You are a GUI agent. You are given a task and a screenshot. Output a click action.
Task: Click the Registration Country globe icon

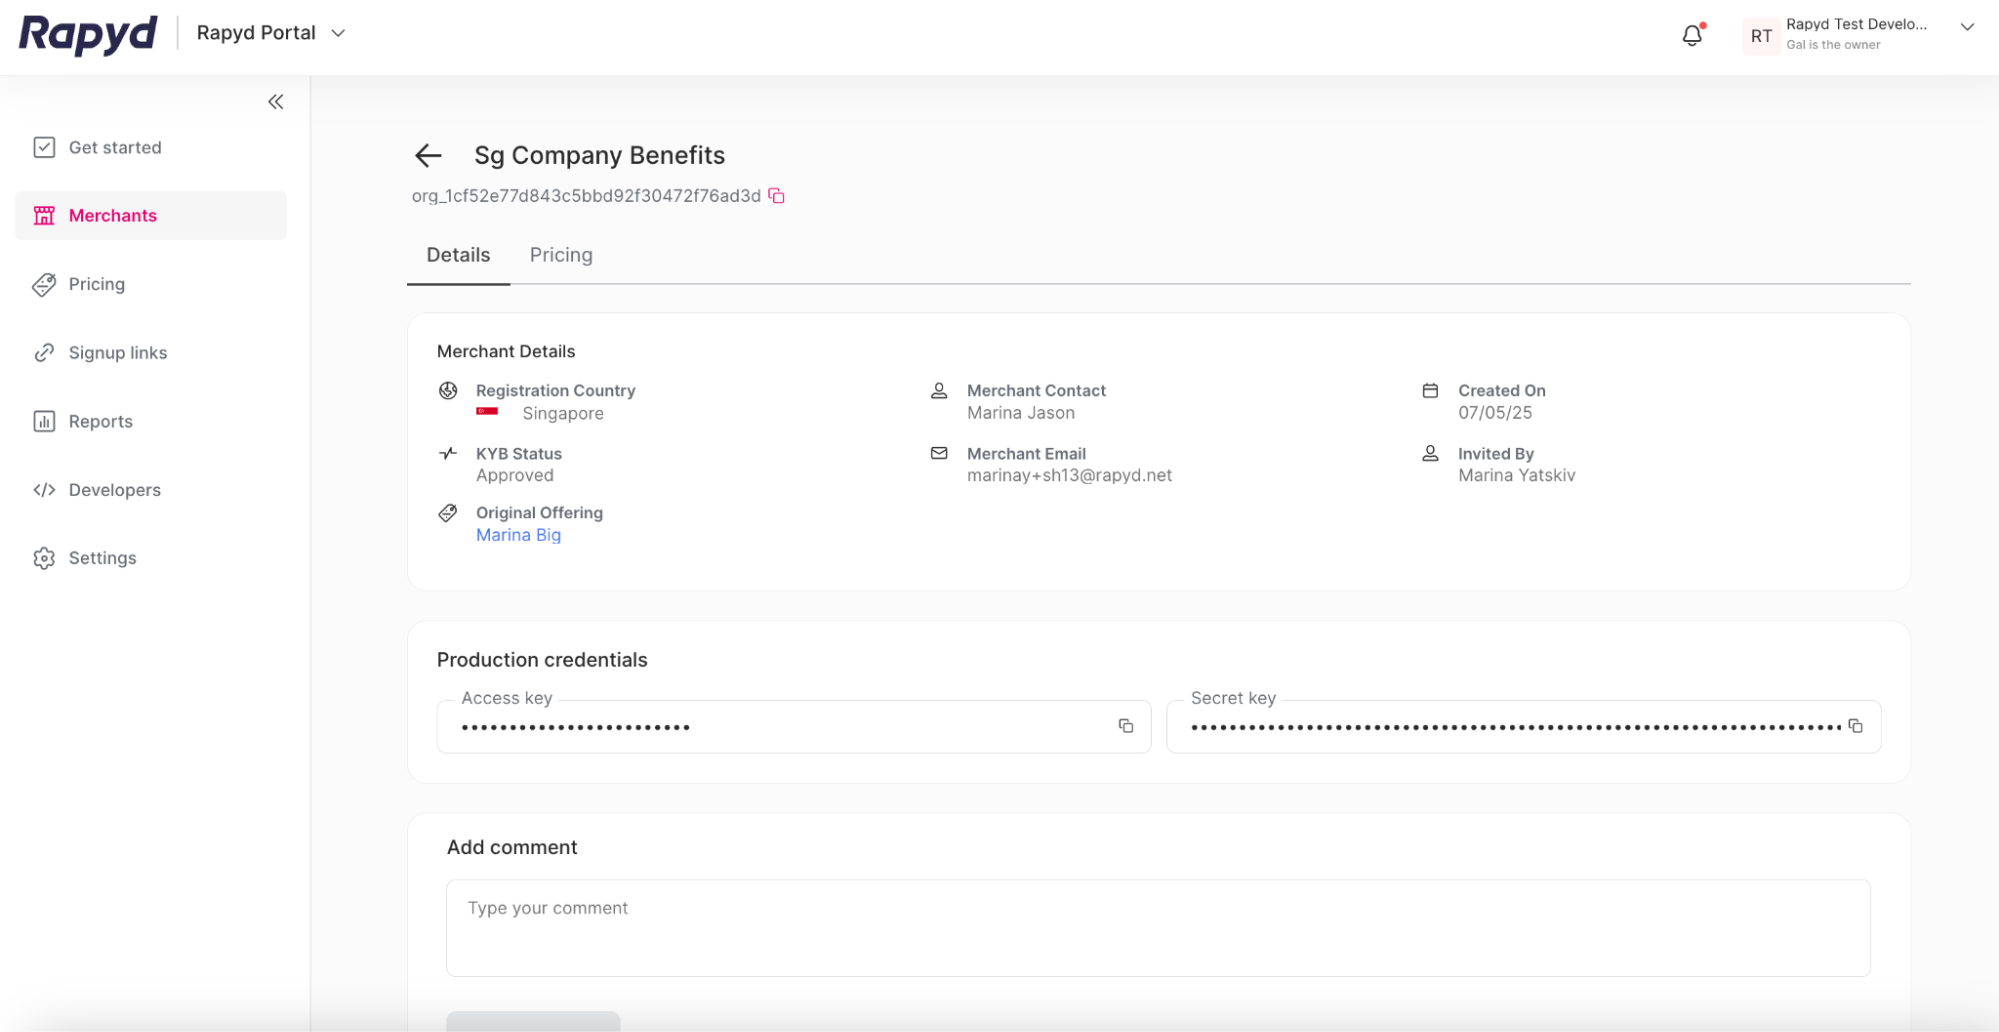(448, 390)
